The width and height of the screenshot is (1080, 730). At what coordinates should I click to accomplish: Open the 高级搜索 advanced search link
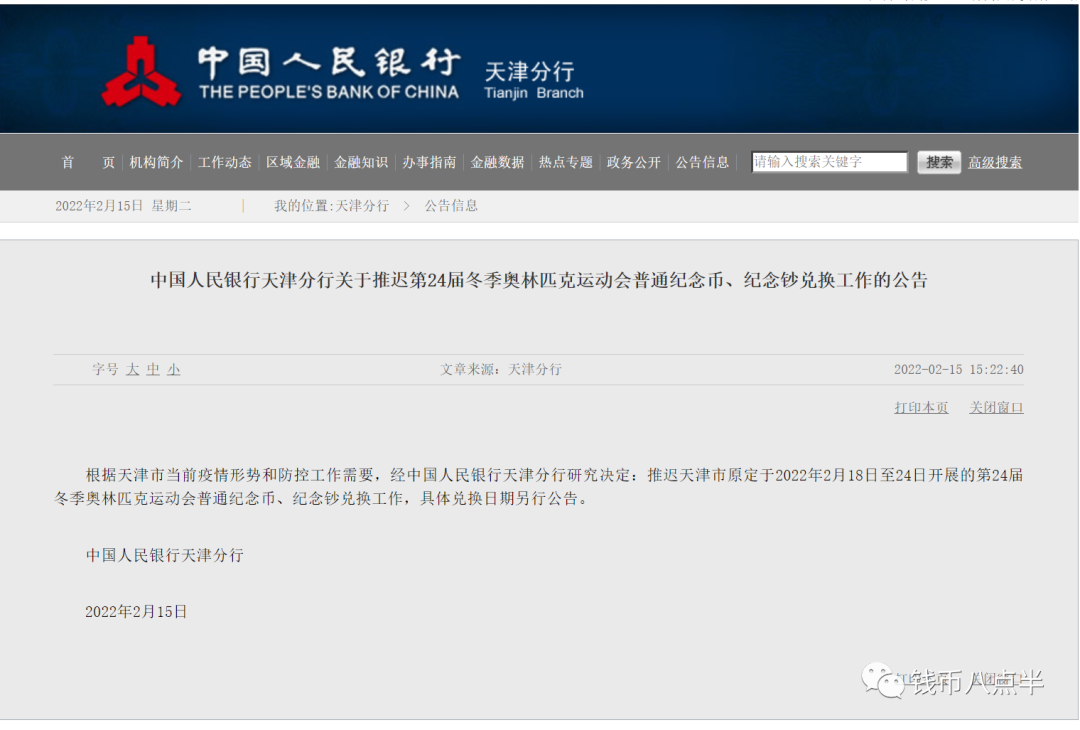pyautogui.click(x=995, y=163)
